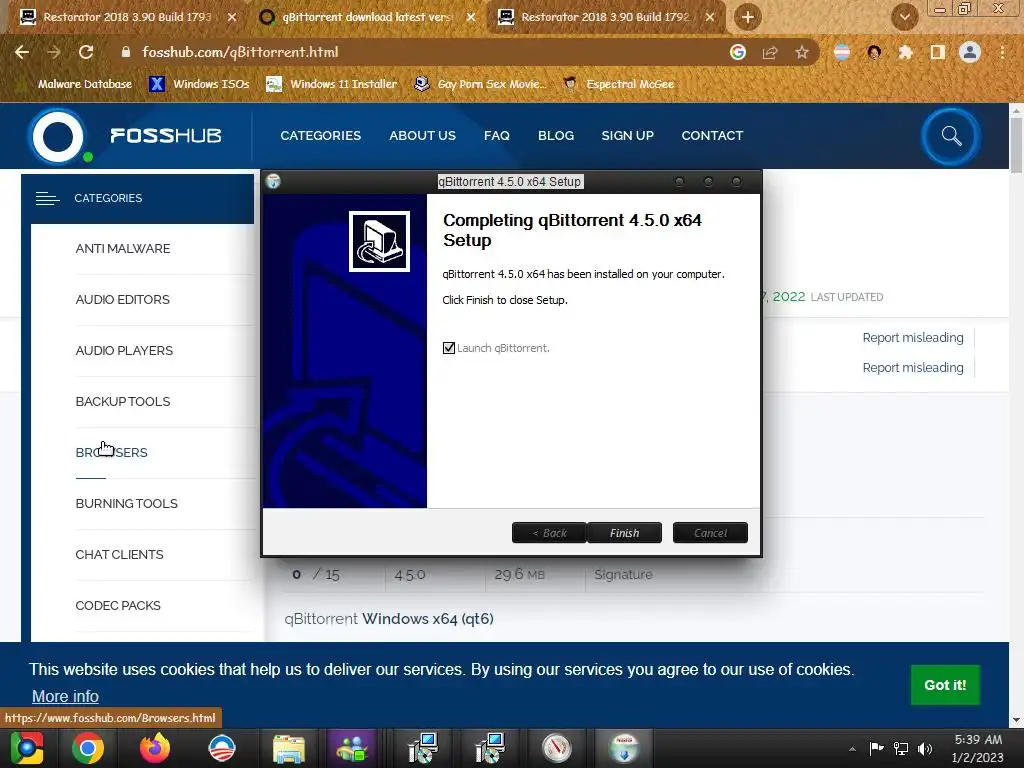Click the Finish button in qBittorrent Setup
The image size is (1024, 768).
click(624, 533)
